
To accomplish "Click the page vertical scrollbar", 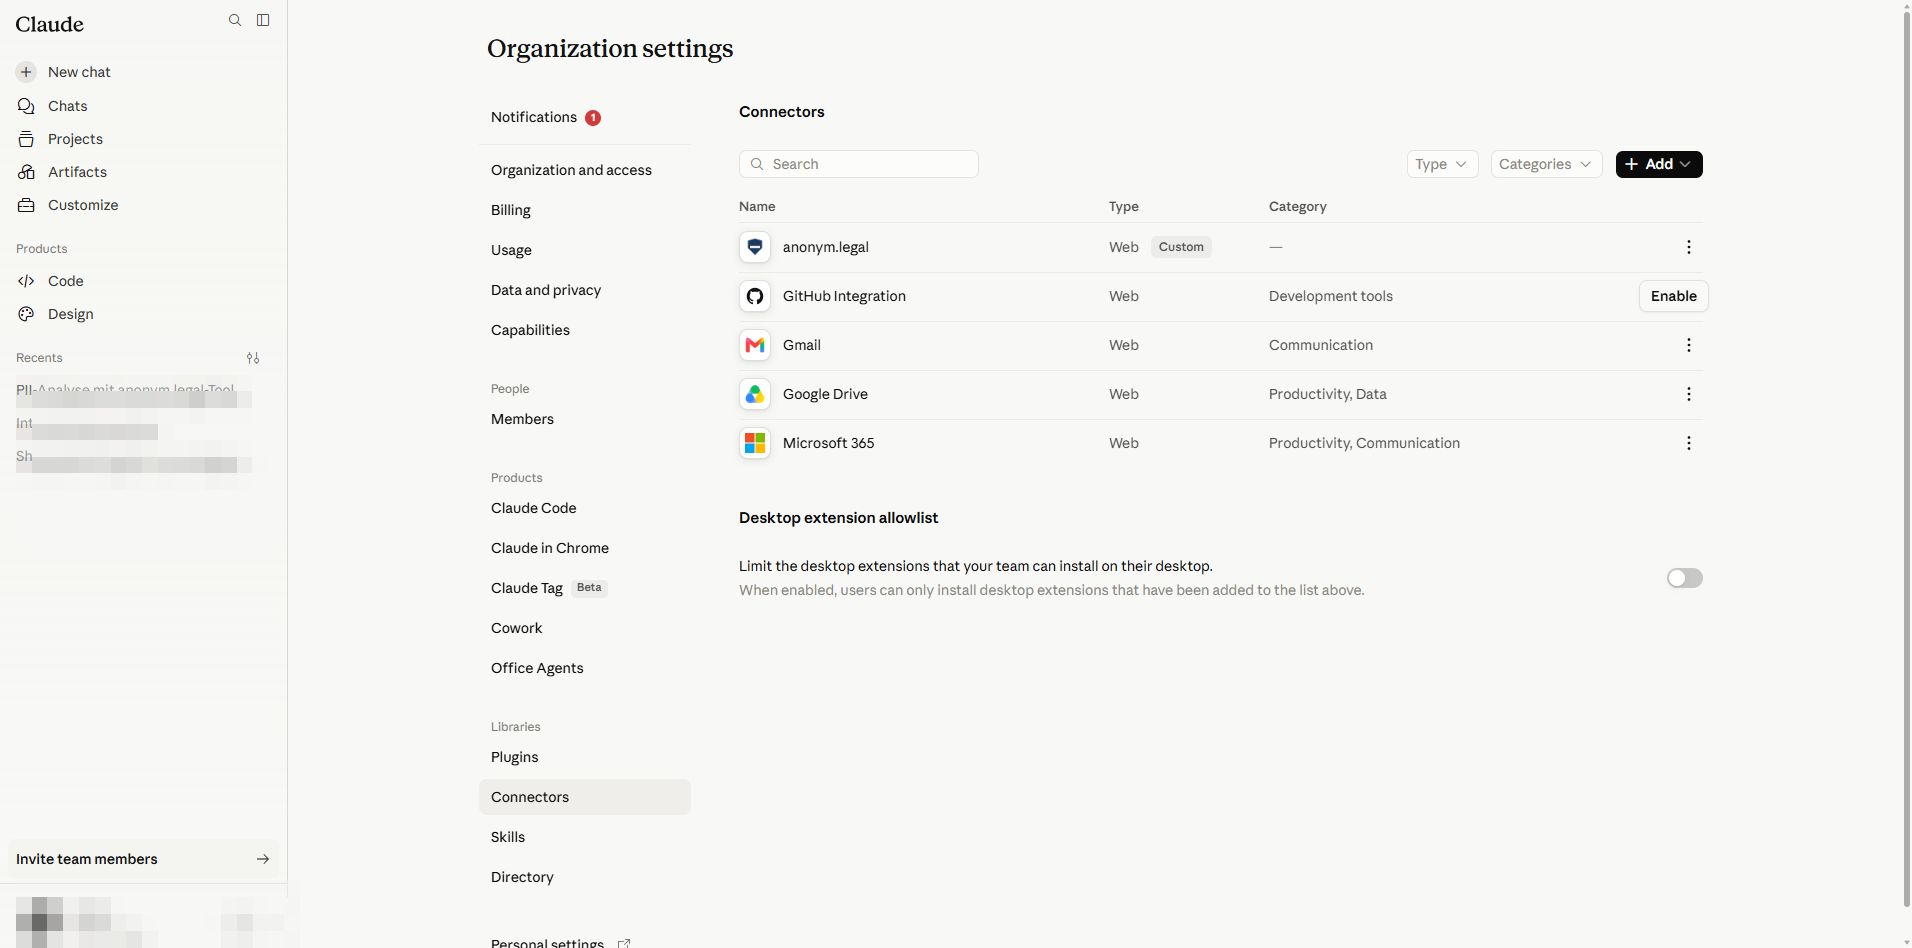I will pos(1907,460).
